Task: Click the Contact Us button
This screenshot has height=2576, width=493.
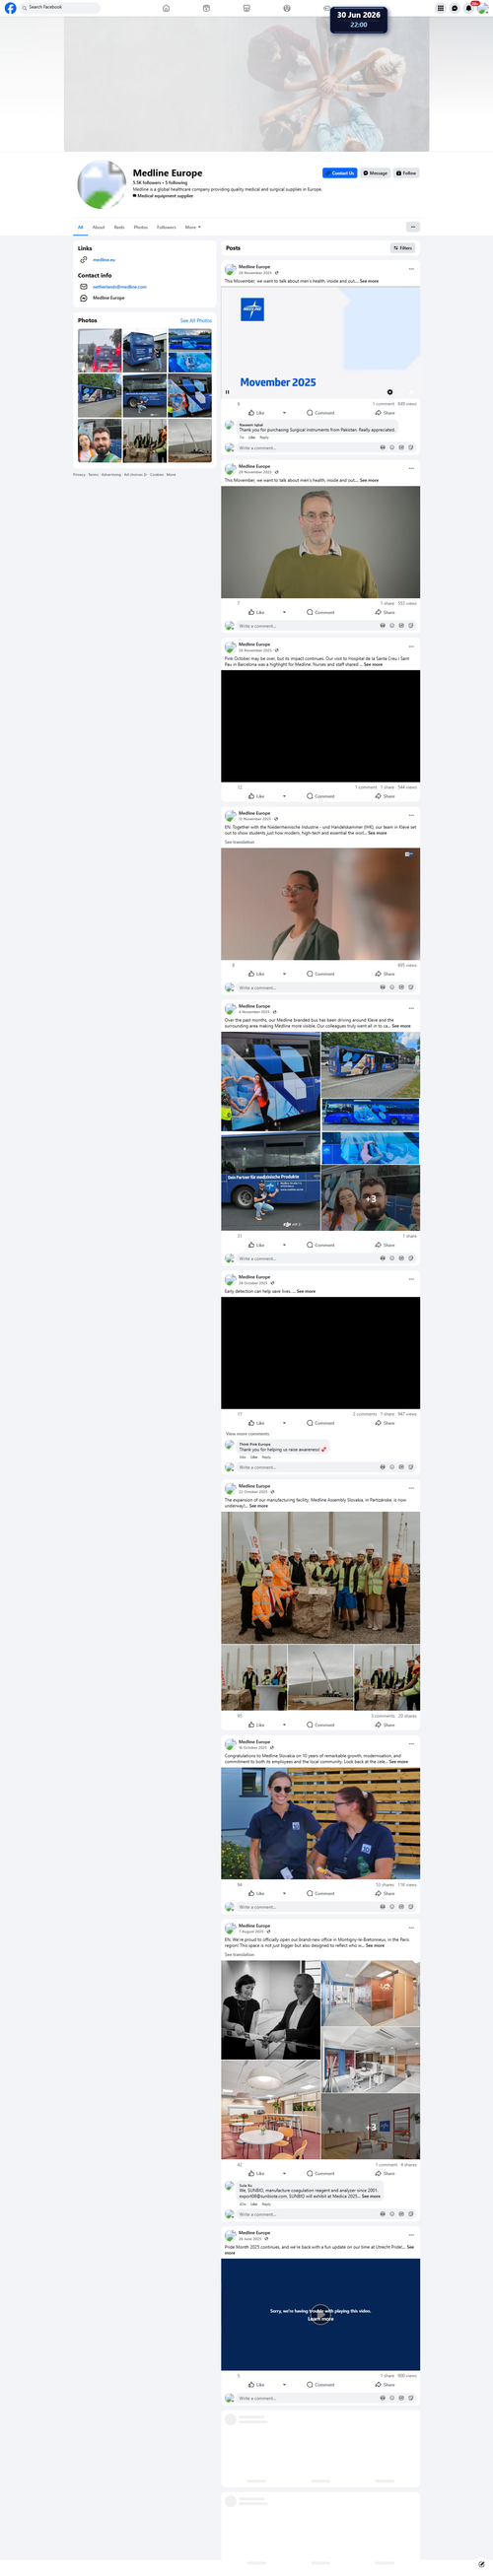Action: (340, 173)
